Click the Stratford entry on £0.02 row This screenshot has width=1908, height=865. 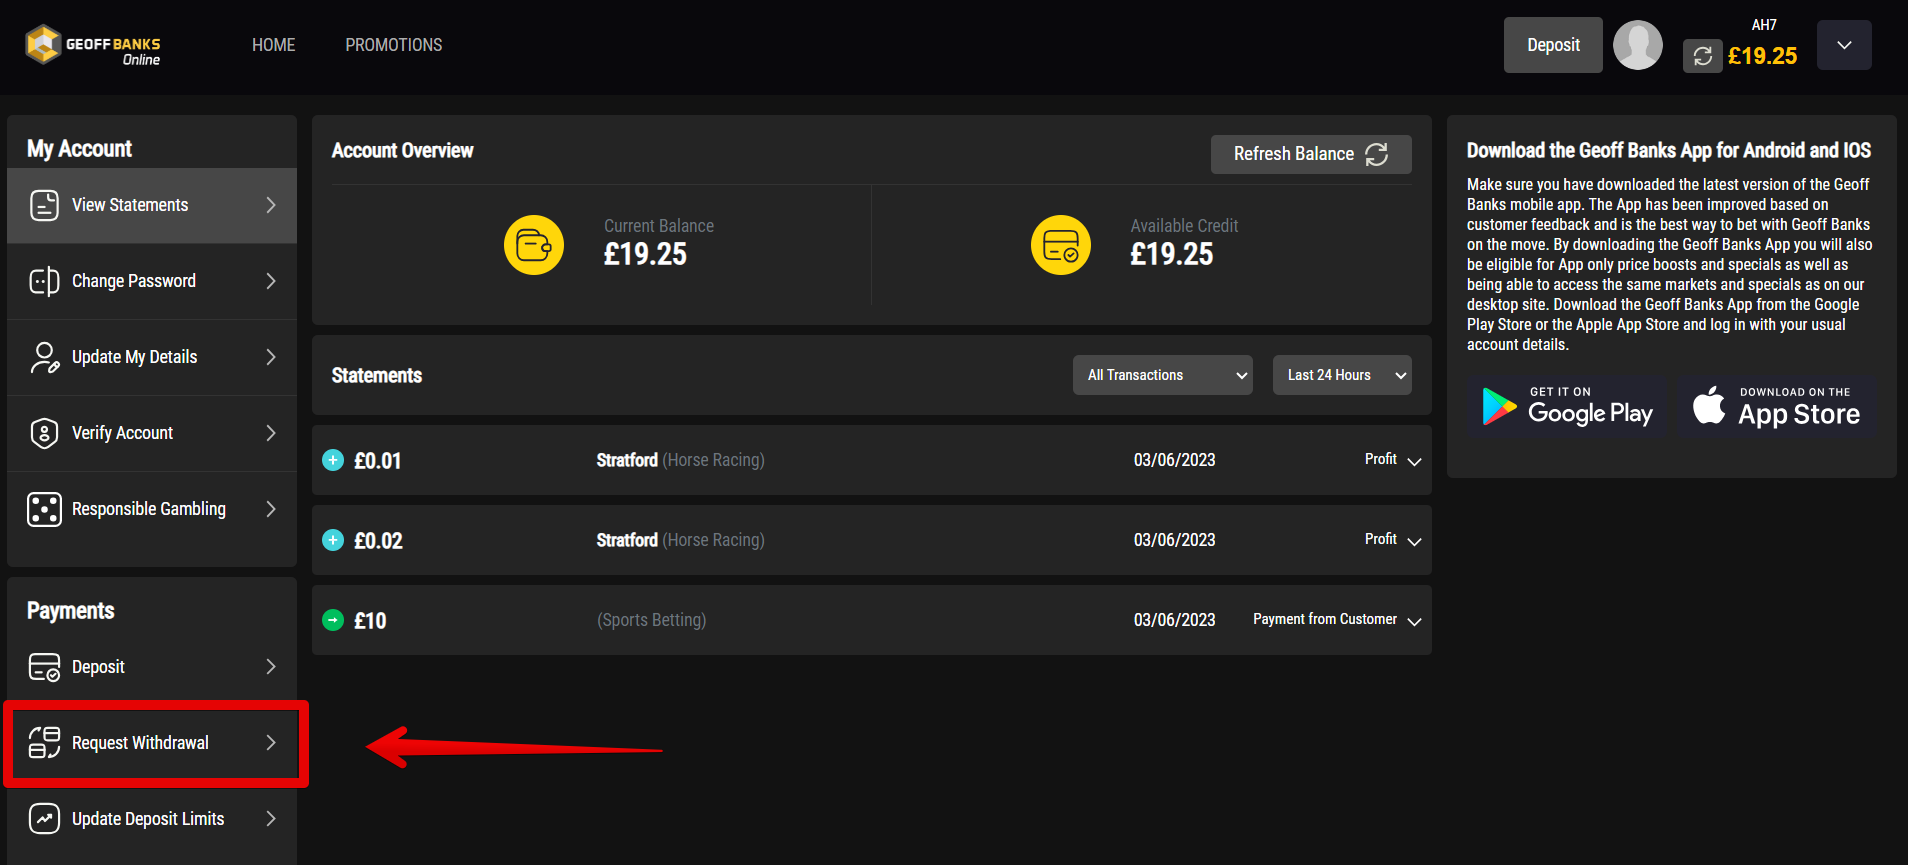(x=627, y=540)
